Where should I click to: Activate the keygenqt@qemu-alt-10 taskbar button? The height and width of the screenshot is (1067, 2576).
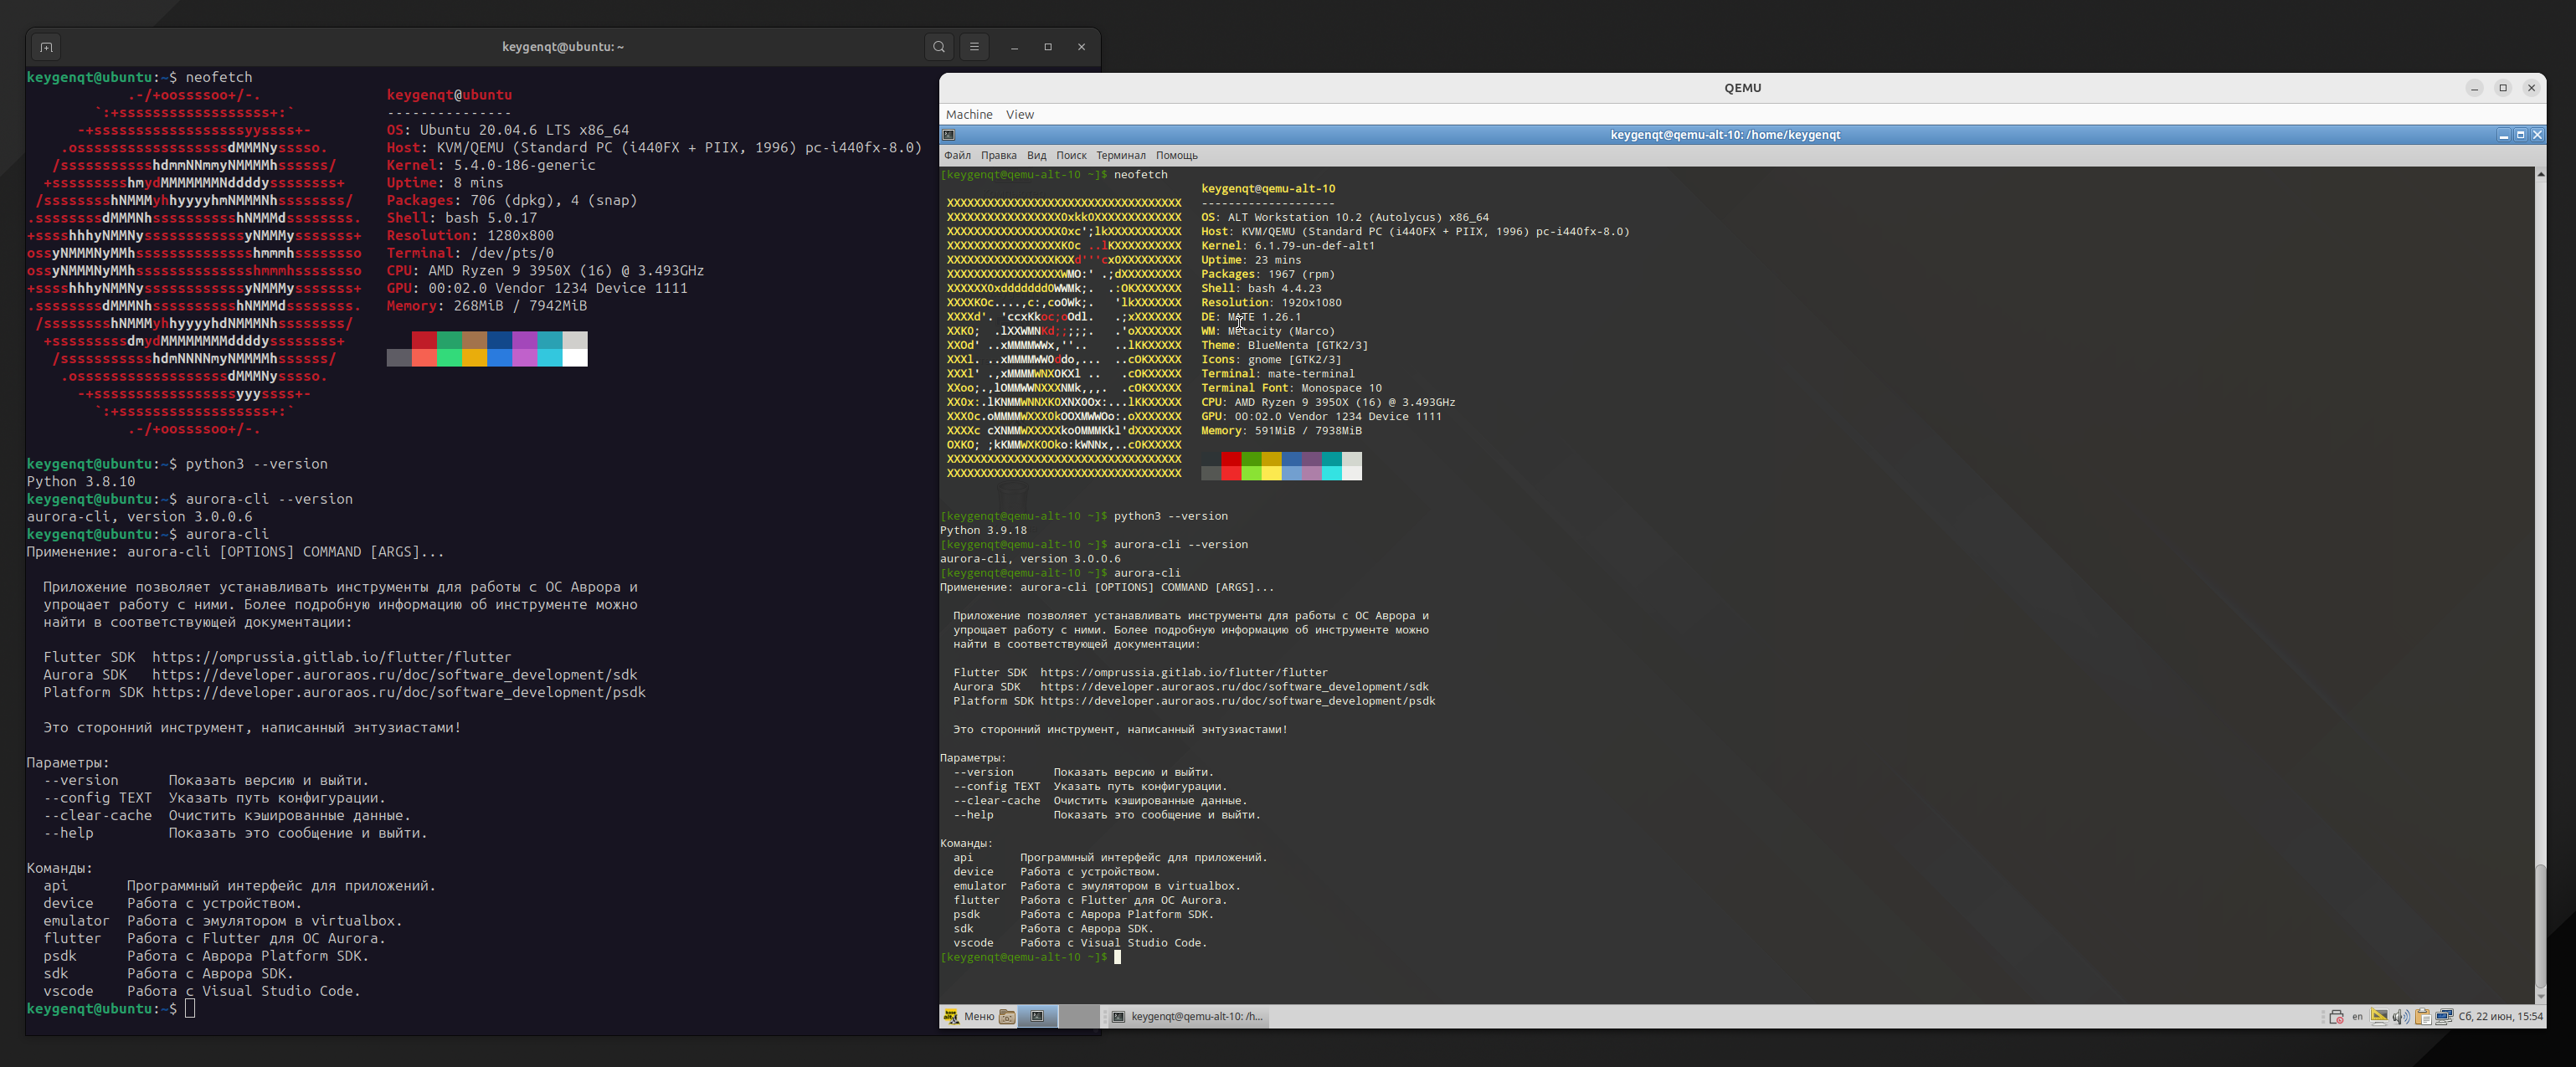coord(1188,1017)
